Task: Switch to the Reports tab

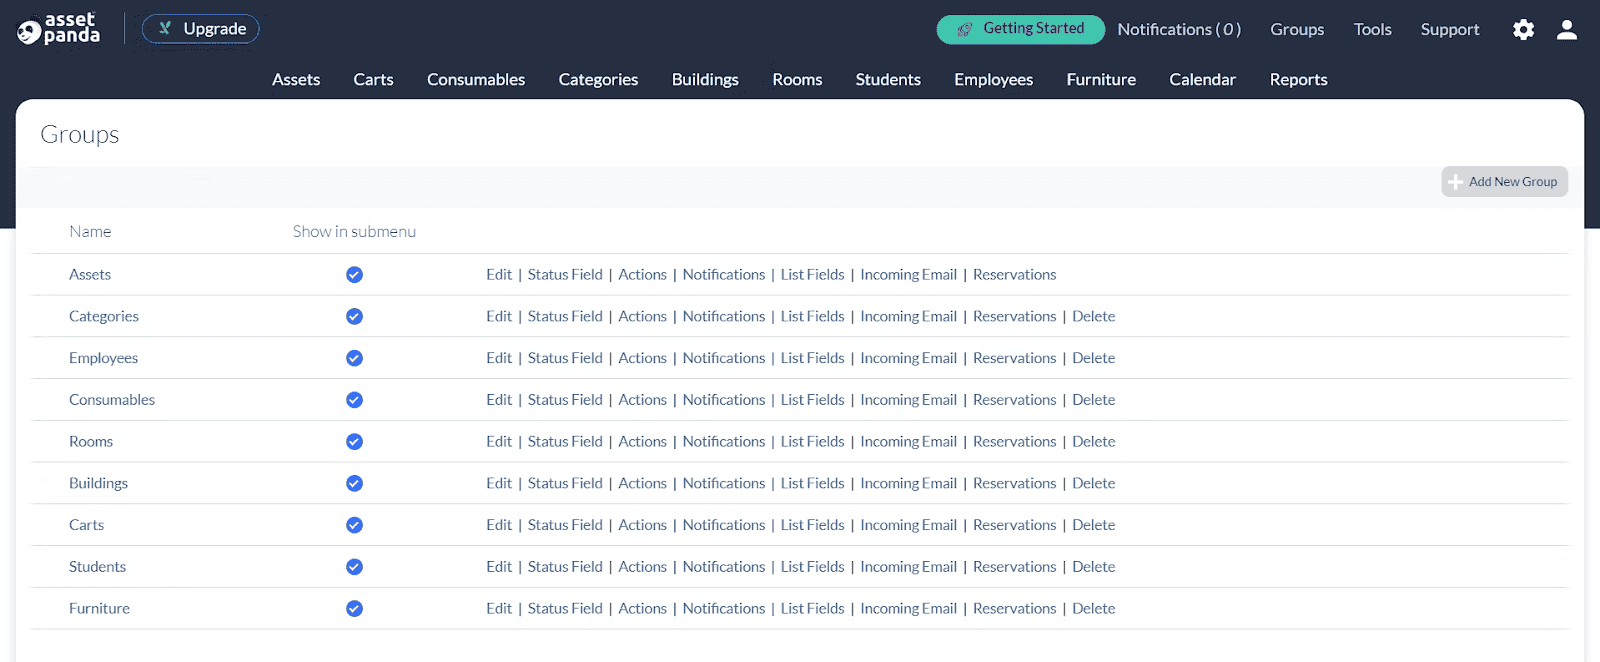Action: click(1298, 80)
